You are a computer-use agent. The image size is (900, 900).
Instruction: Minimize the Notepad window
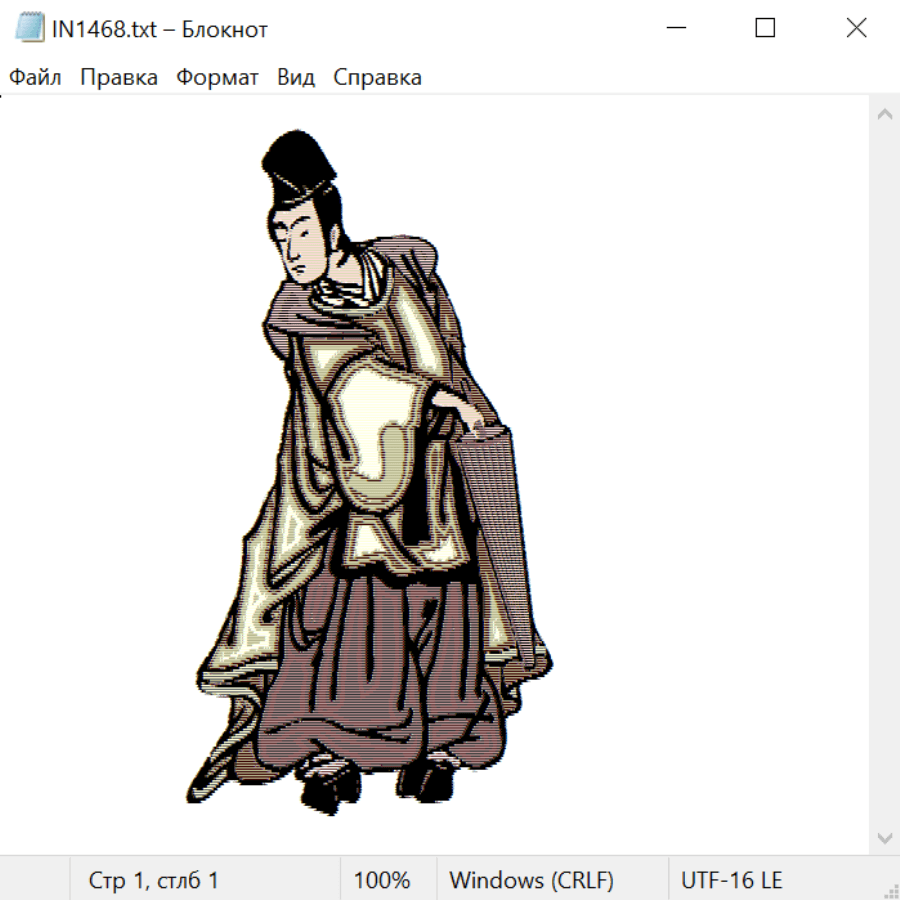pyautogui.click(x=675, y=29)
